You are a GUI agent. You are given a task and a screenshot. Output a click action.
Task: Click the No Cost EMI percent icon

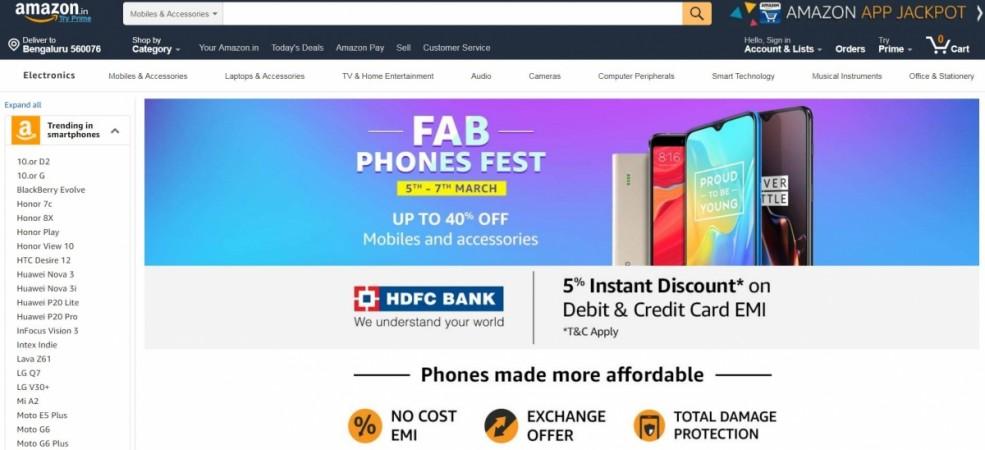365,425
